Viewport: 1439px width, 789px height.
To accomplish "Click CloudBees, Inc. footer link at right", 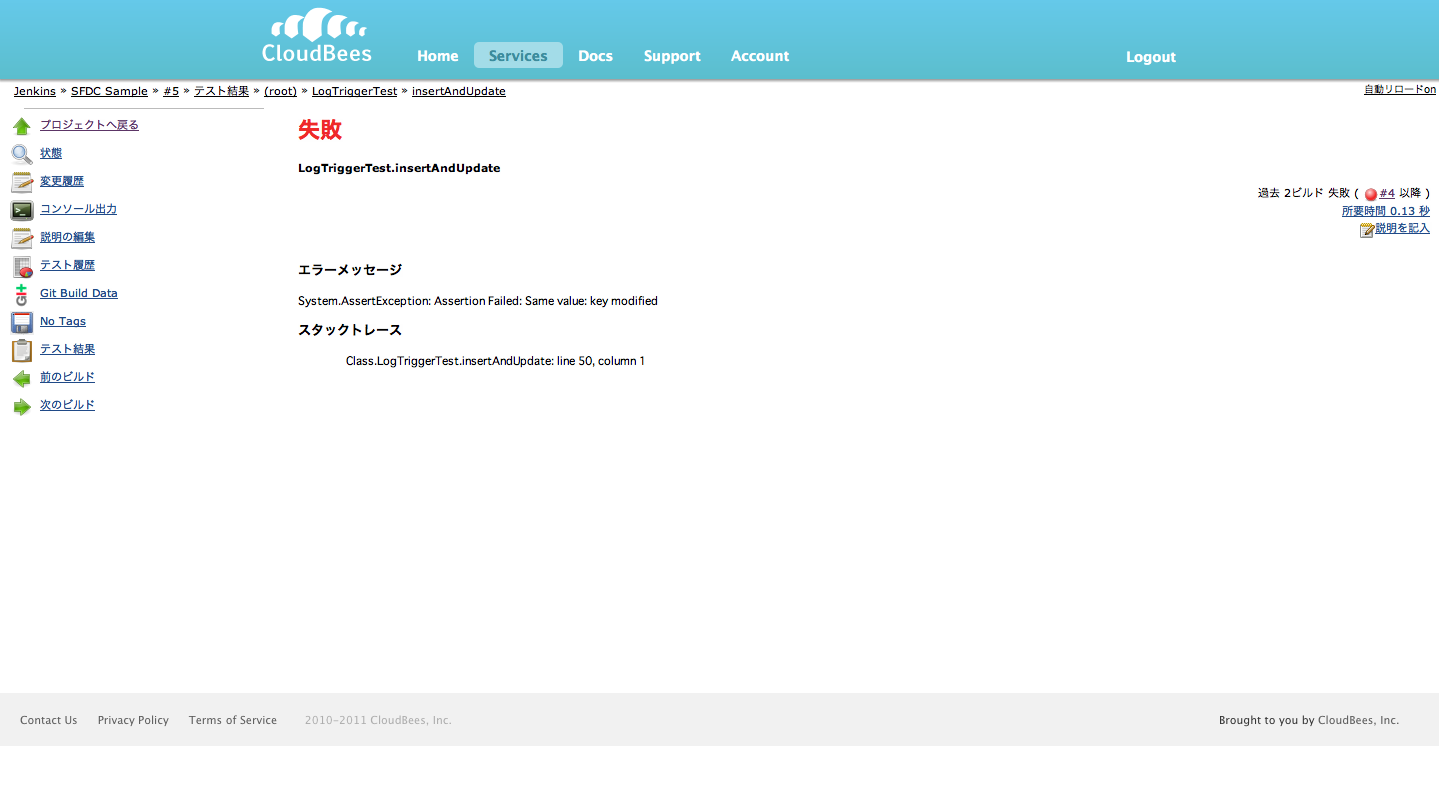I will pyautogui.click(x=1358, y=720).
